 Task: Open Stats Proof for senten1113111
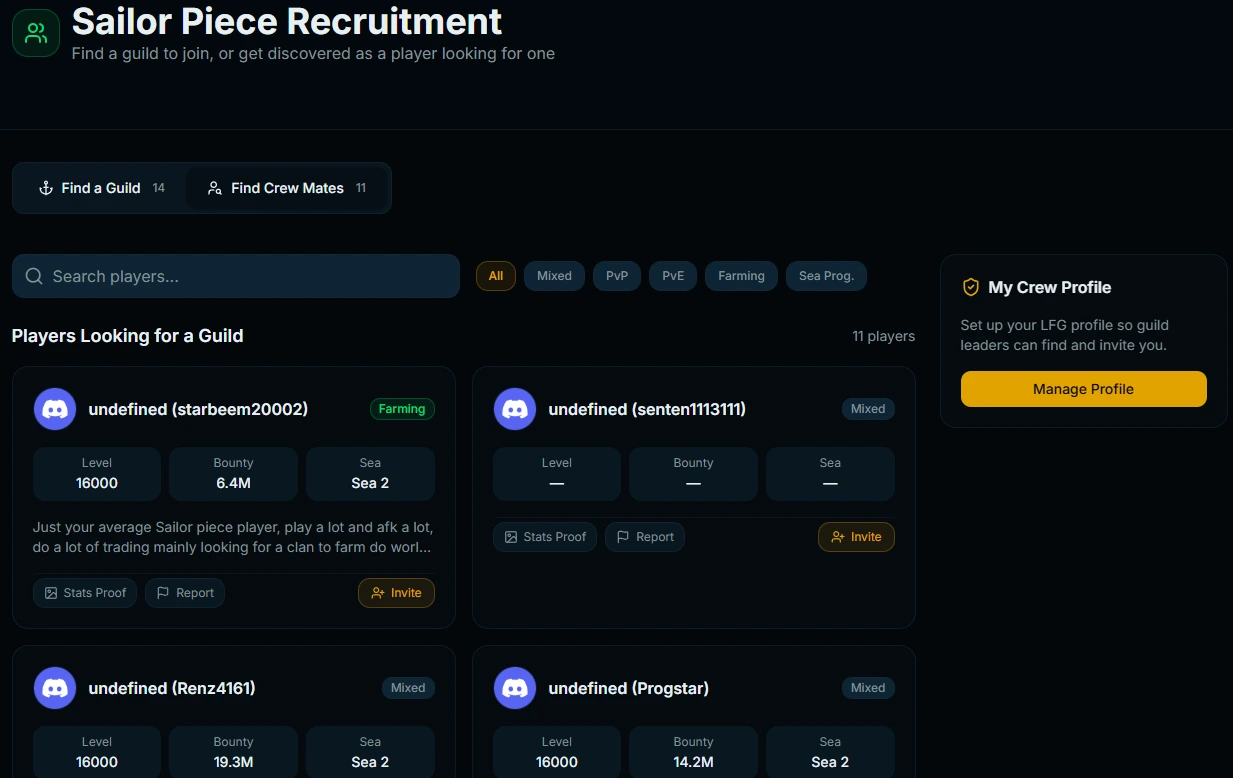[545, 537]
